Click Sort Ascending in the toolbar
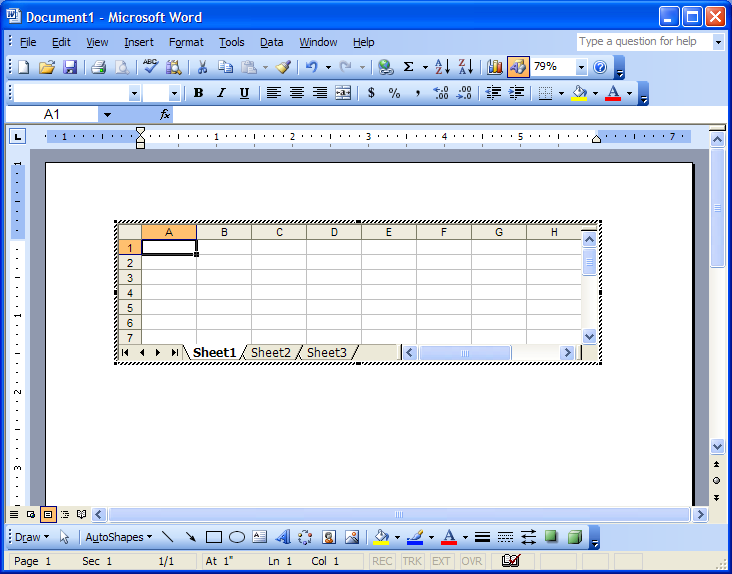Image resolution: width=732 pixels, height=574 pixels. tap(442, 67)
